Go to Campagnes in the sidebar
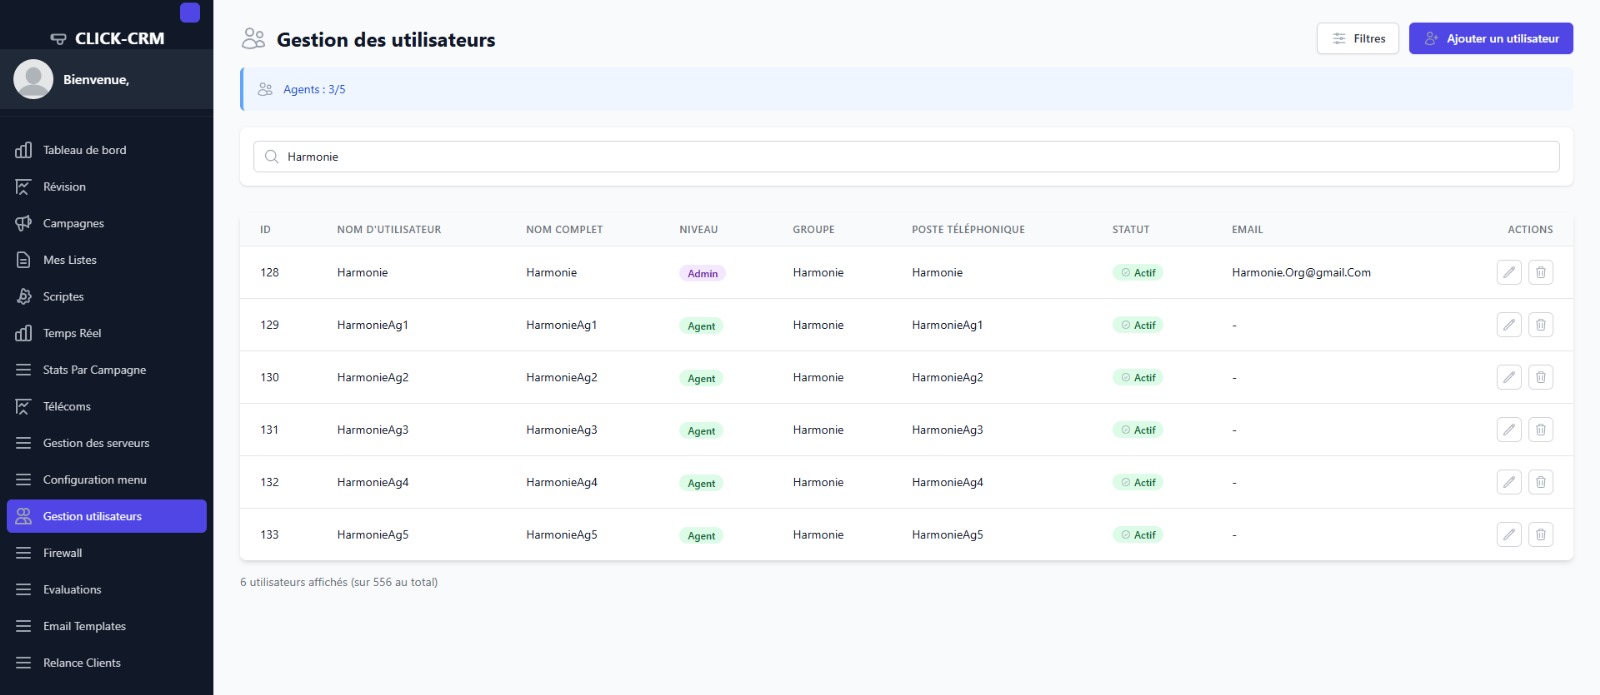The height and width of the screenshot is (695, 1600). pyautogui.click(x=73, y=224)
